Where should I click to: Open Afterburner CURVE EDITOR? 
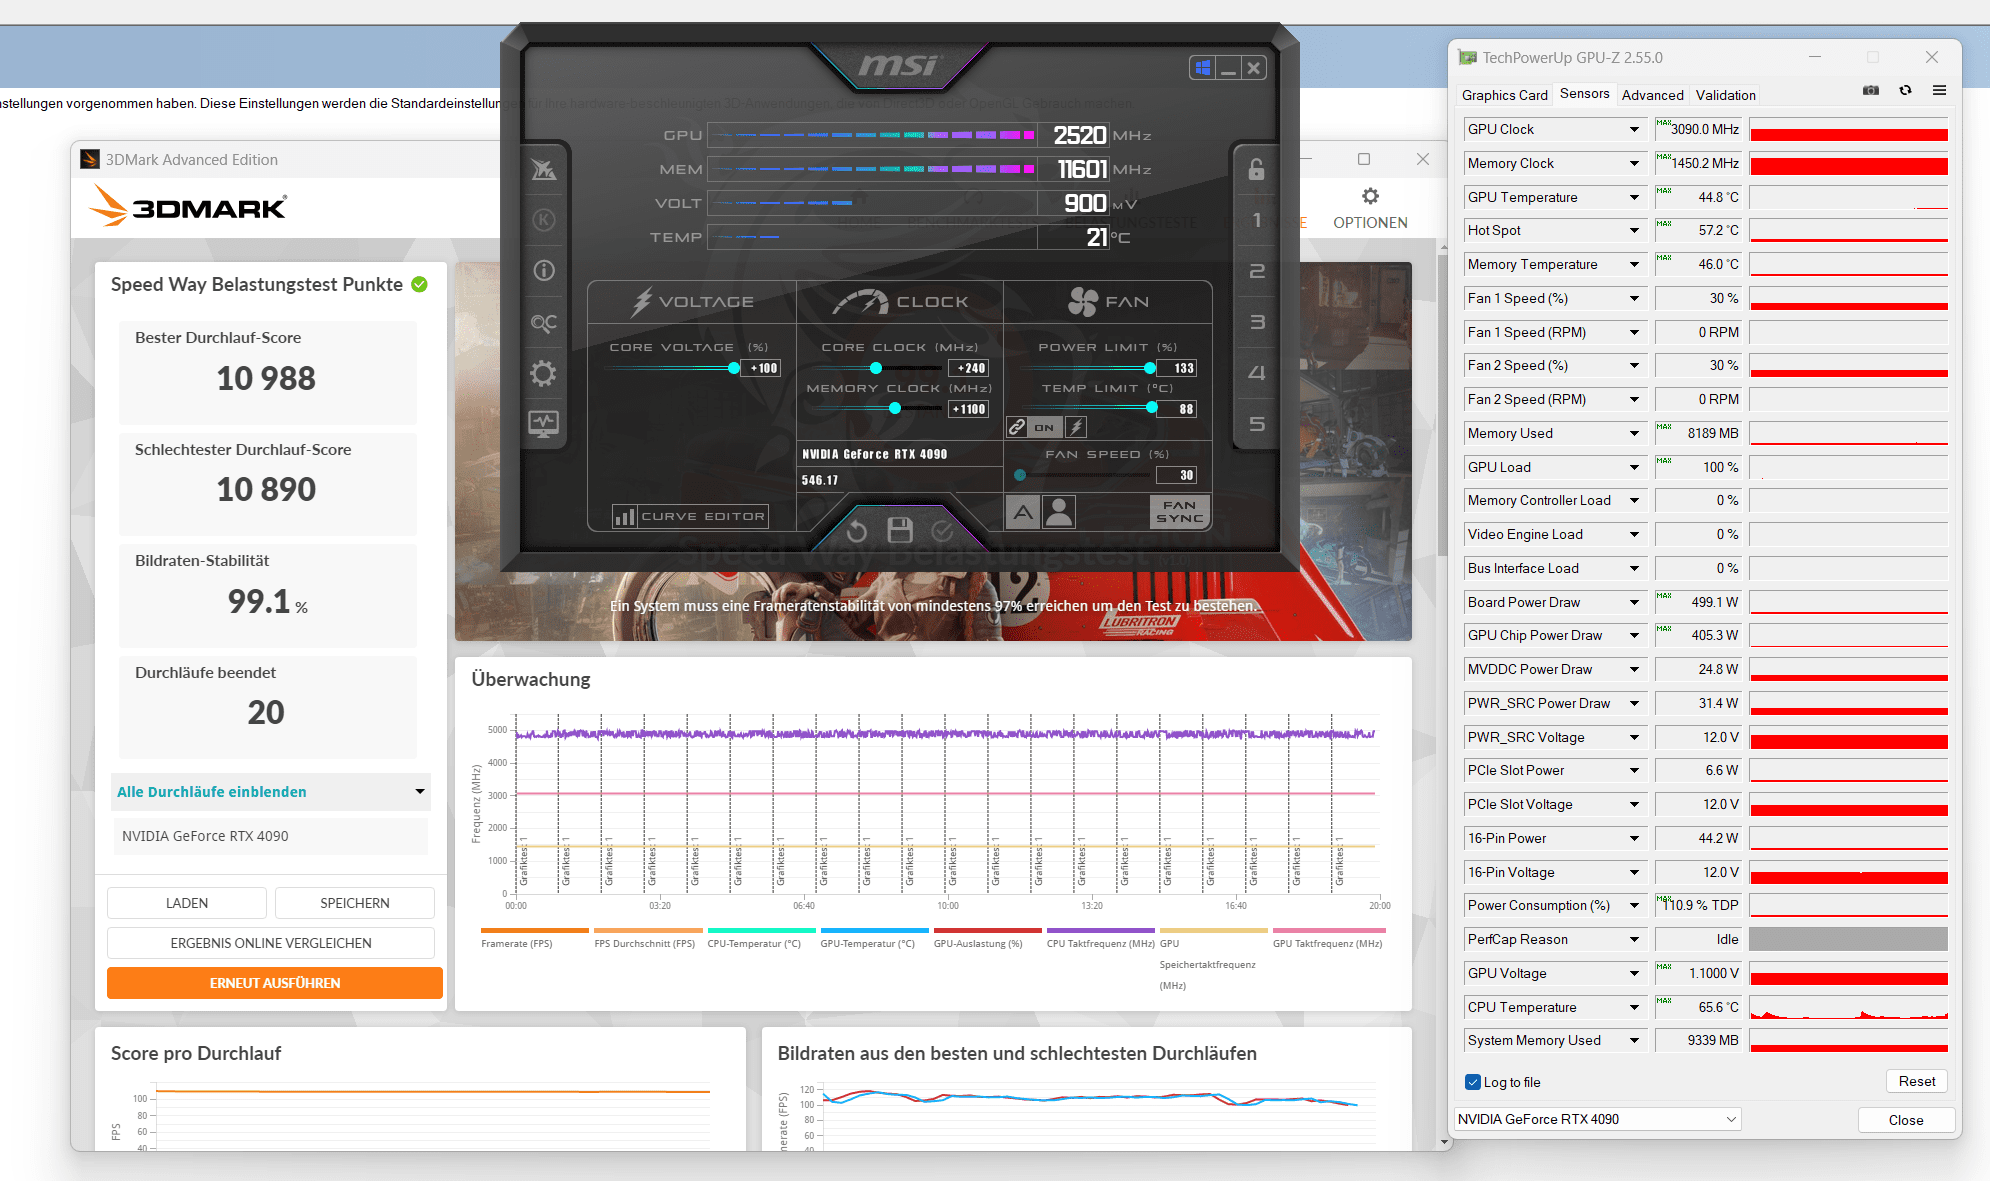691,516
